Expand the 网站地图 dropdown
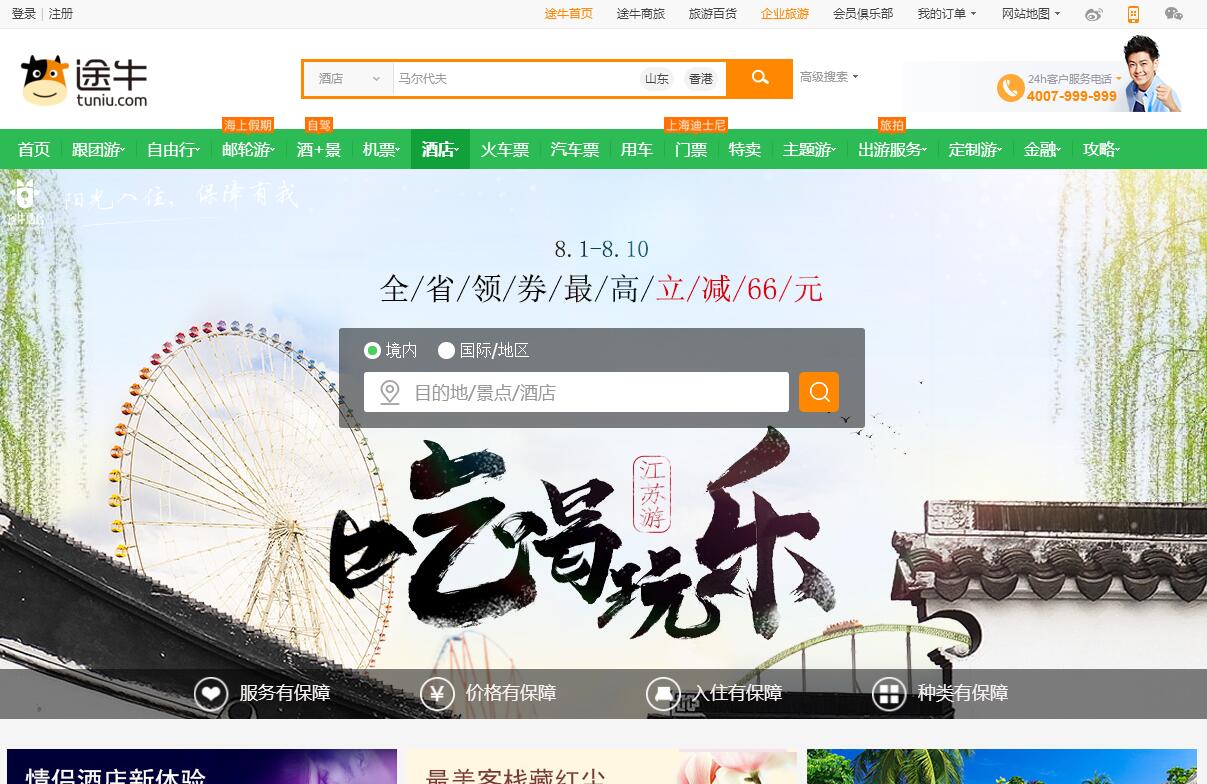 click(1030, 14)
